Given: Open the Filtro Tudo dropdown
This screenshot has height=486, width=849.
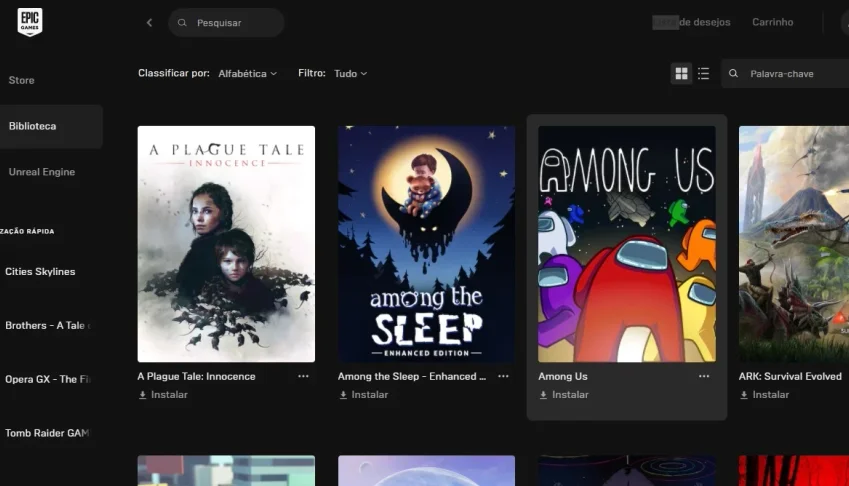Looking at the screenshot, I should 350,74.
